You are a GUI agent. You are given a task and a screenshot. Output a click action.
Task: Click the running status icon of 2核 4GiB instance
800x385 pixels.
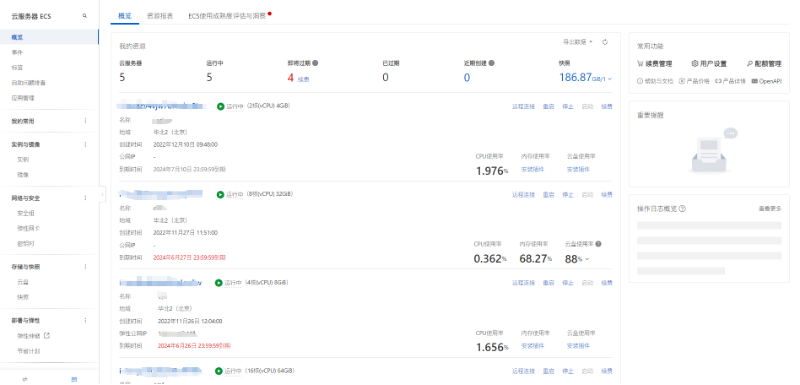220,107
